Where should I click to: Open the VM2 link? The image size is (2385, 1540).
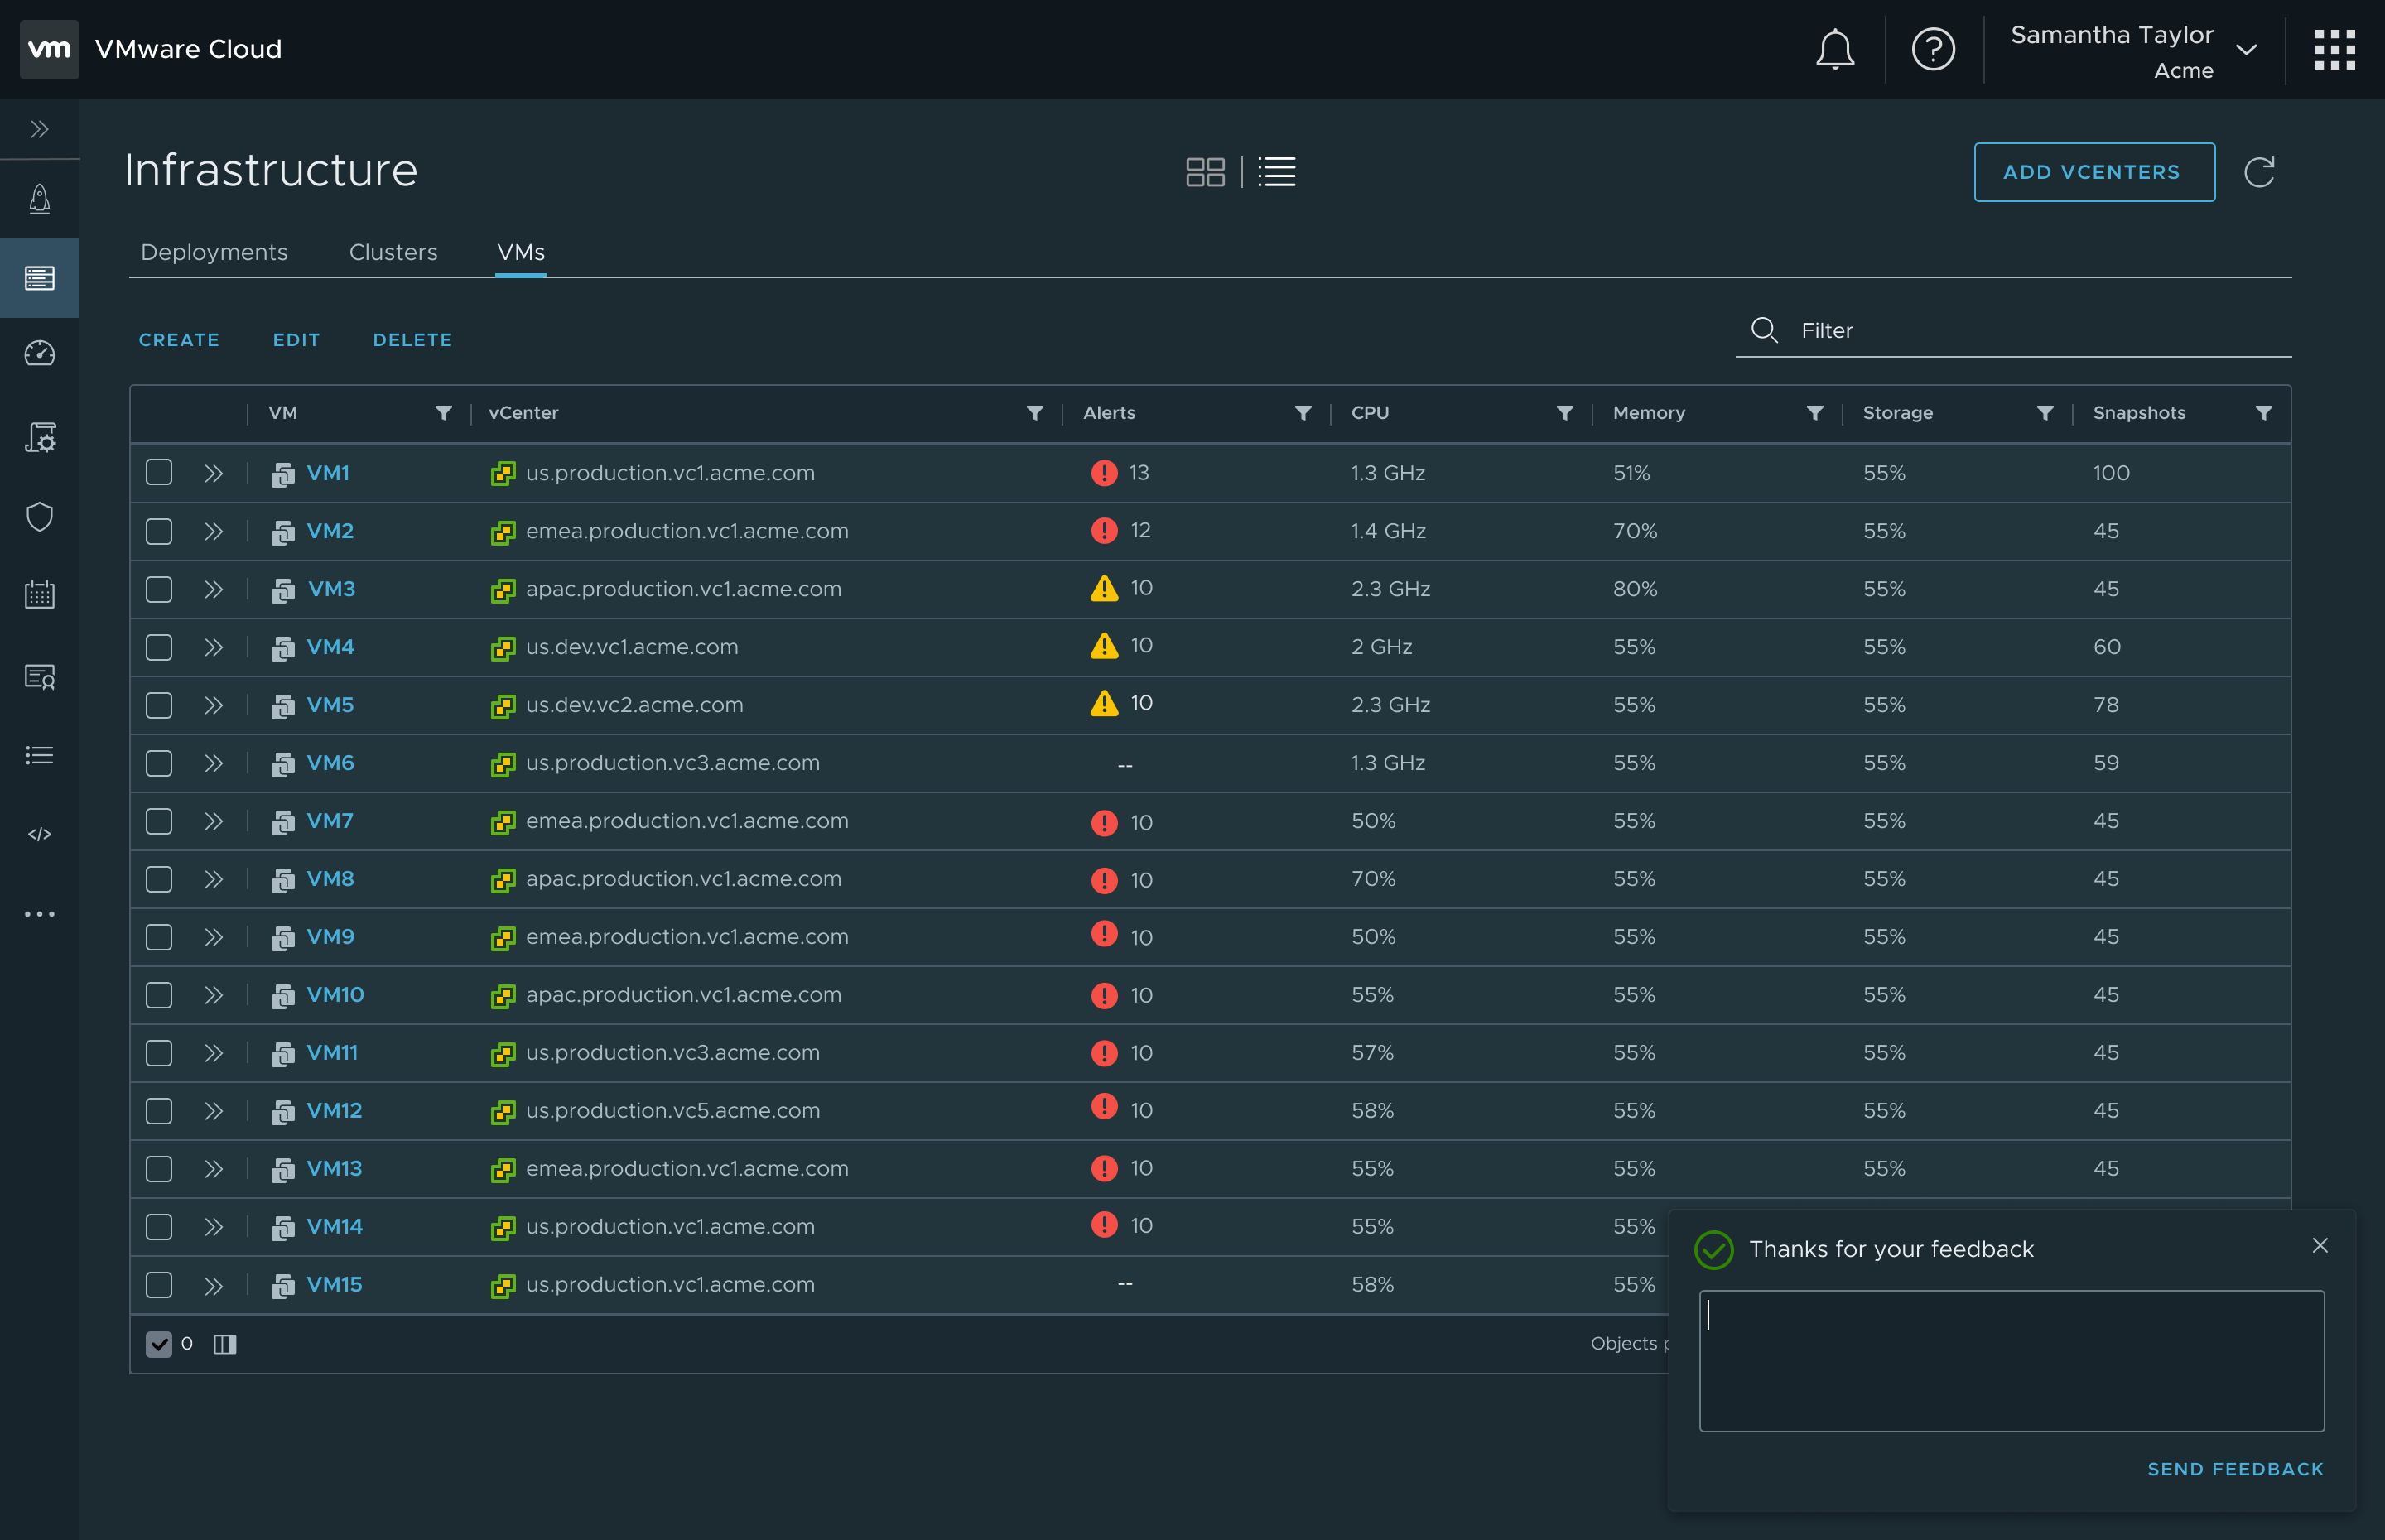(x=330, y=531)
